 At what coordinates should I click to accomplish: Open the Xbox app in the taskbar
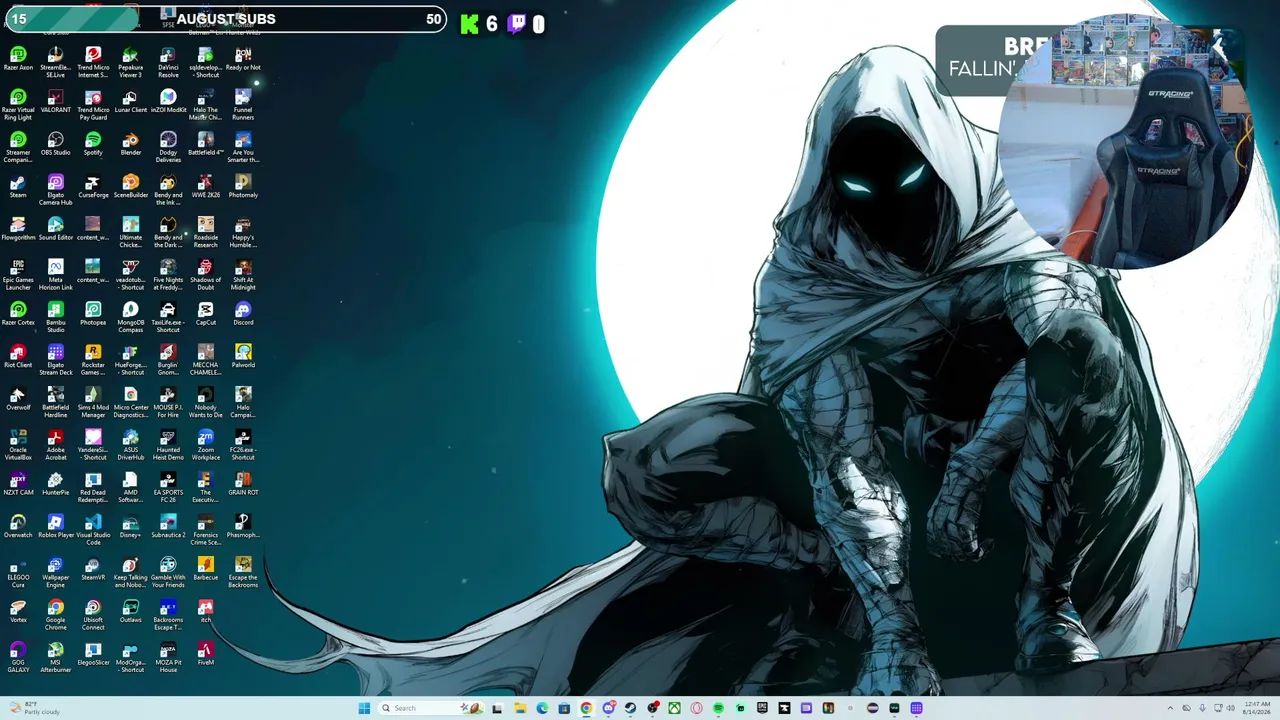674,708
